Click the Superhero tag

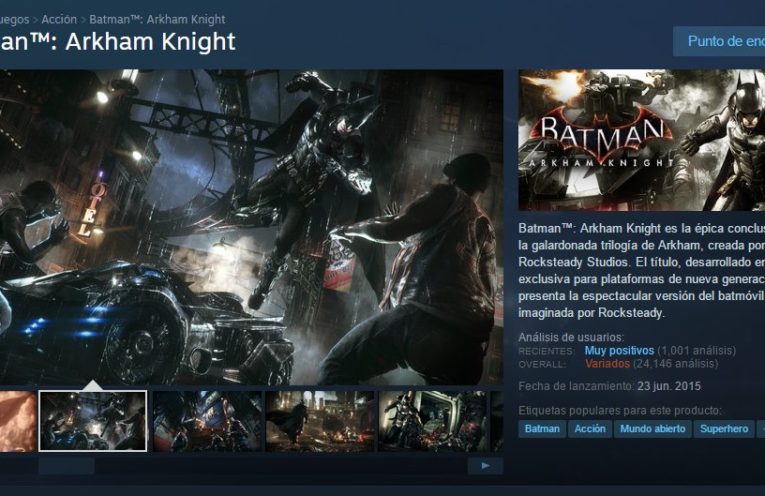pyautogui.click(x=724, y=429)
